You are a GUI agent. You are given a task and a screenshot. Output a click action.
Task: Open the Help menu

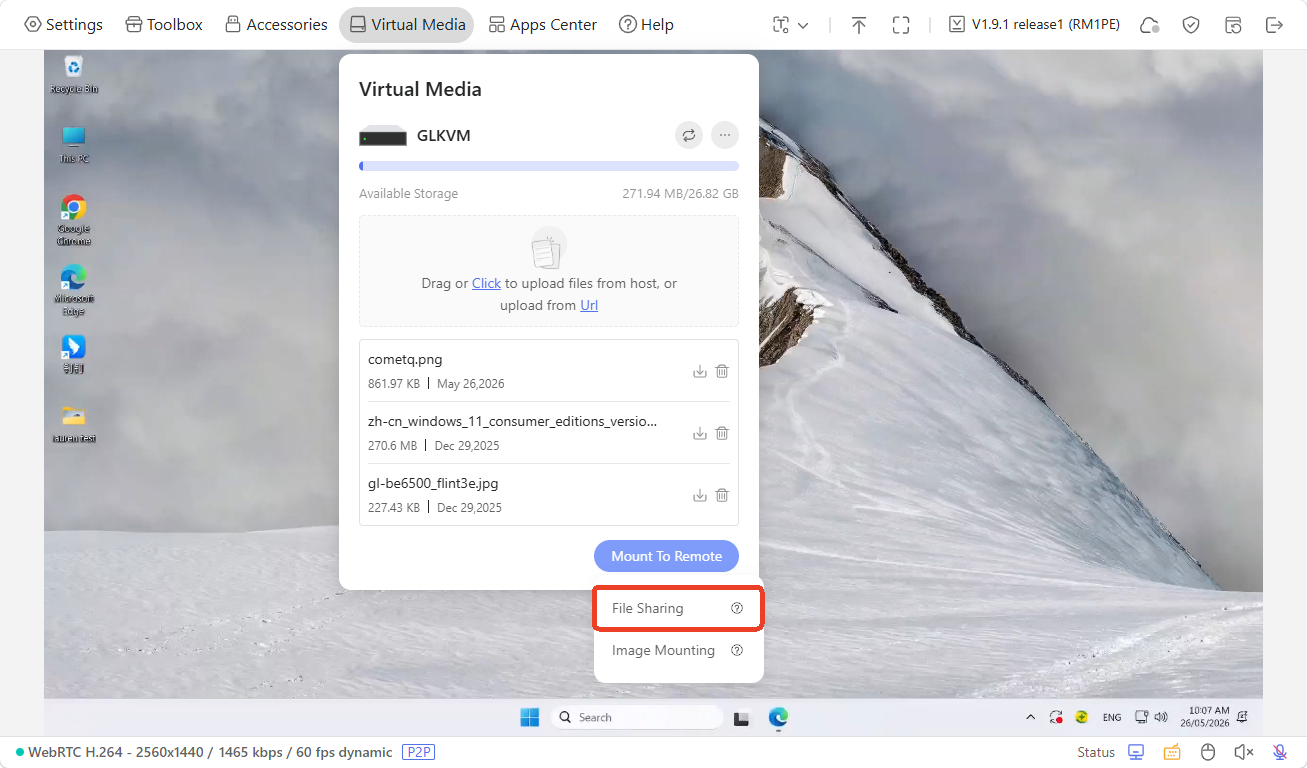coord(646,24)
